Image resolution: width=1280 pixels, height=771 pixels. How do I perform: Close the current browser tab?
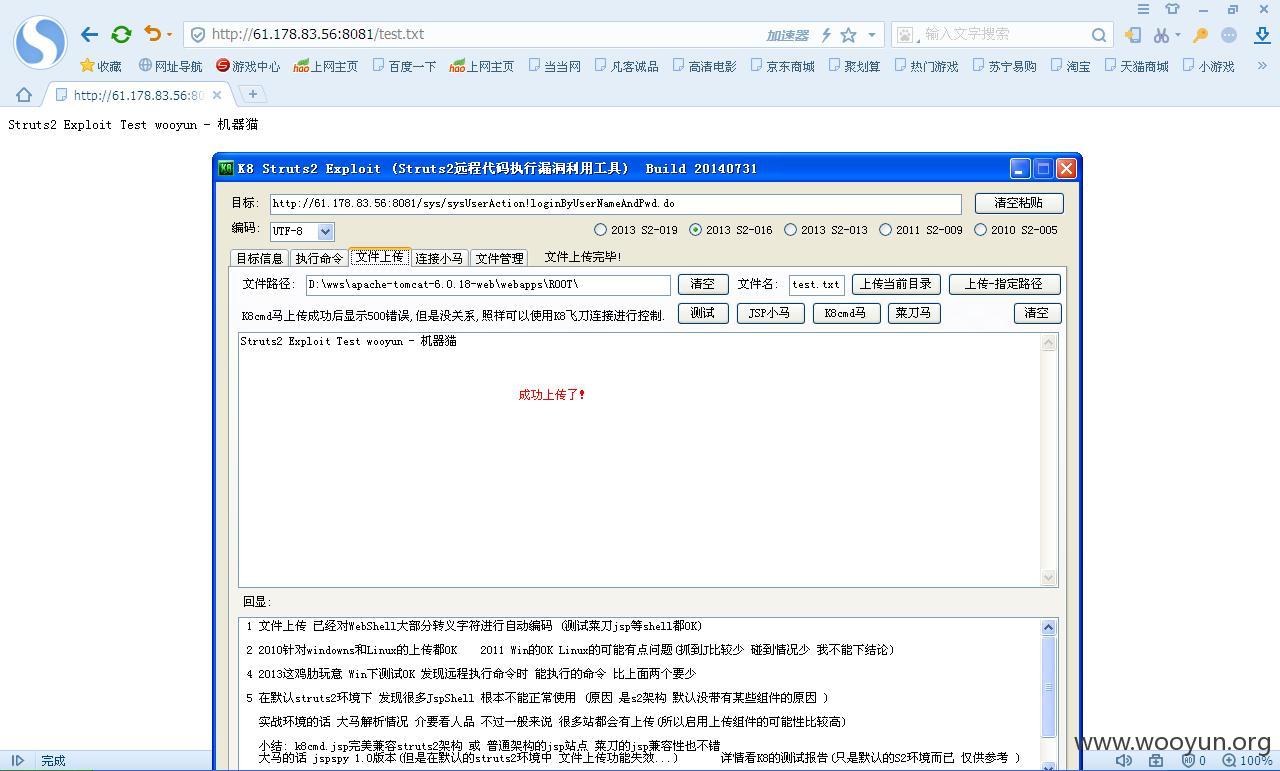tap(216, 95)
